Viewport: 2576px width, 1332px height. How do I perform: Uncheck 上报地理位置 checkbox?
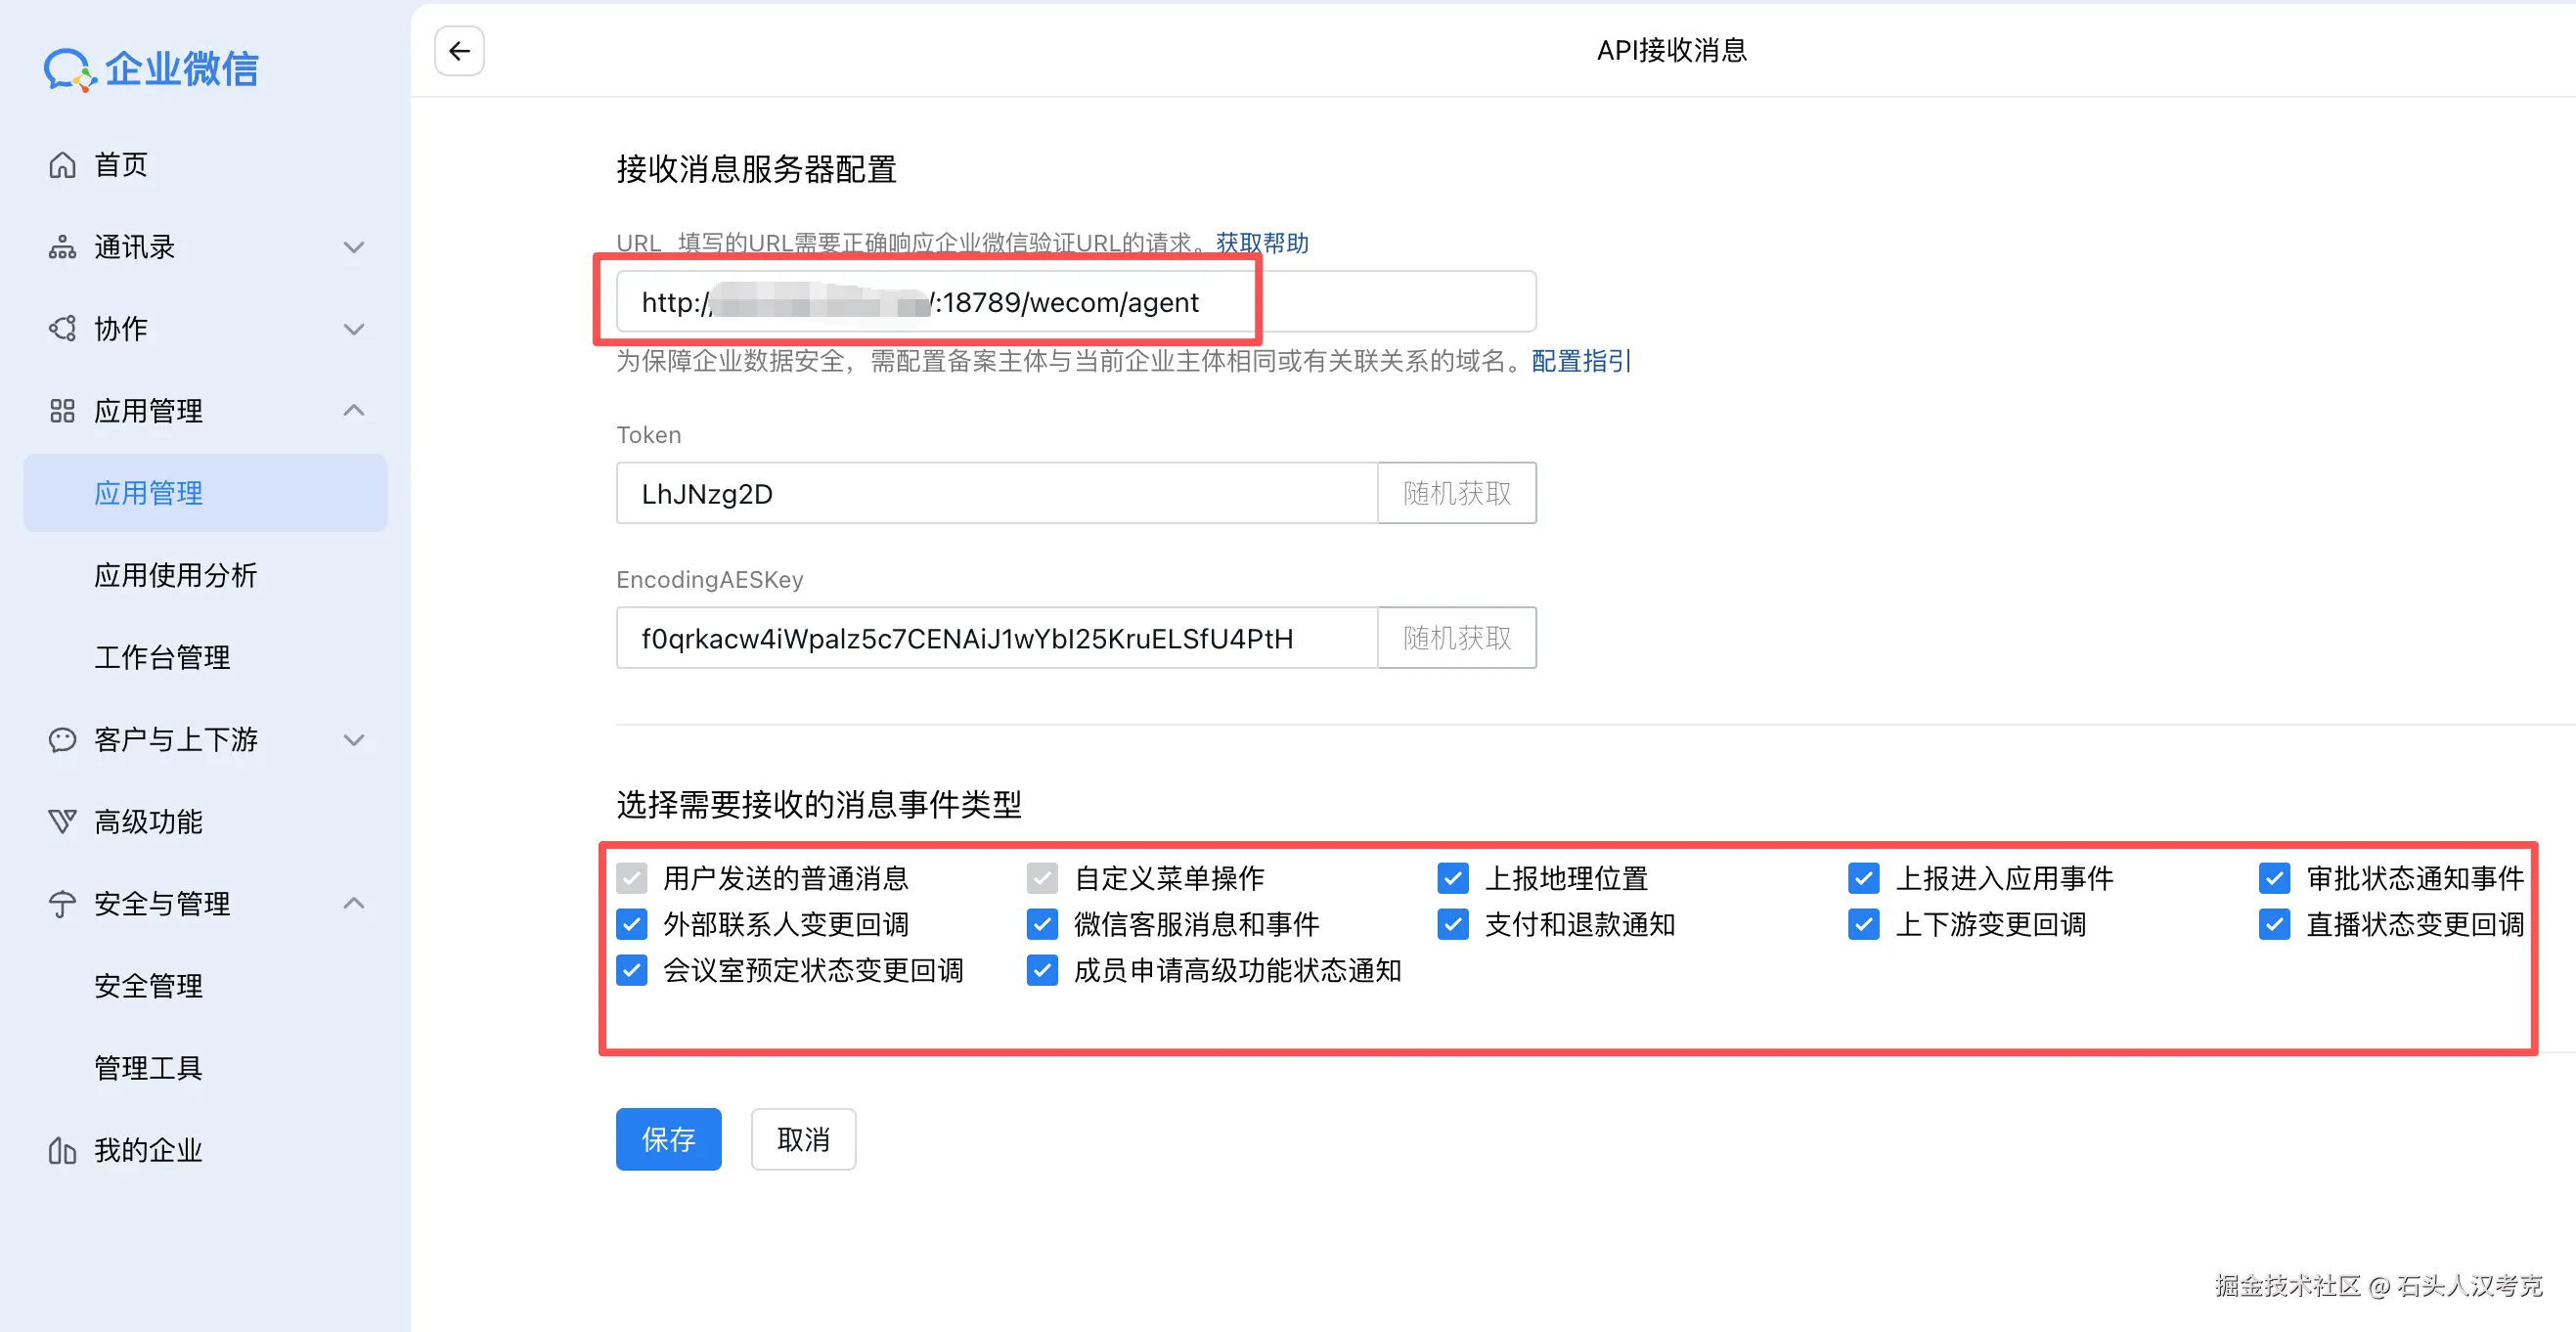1452,878
